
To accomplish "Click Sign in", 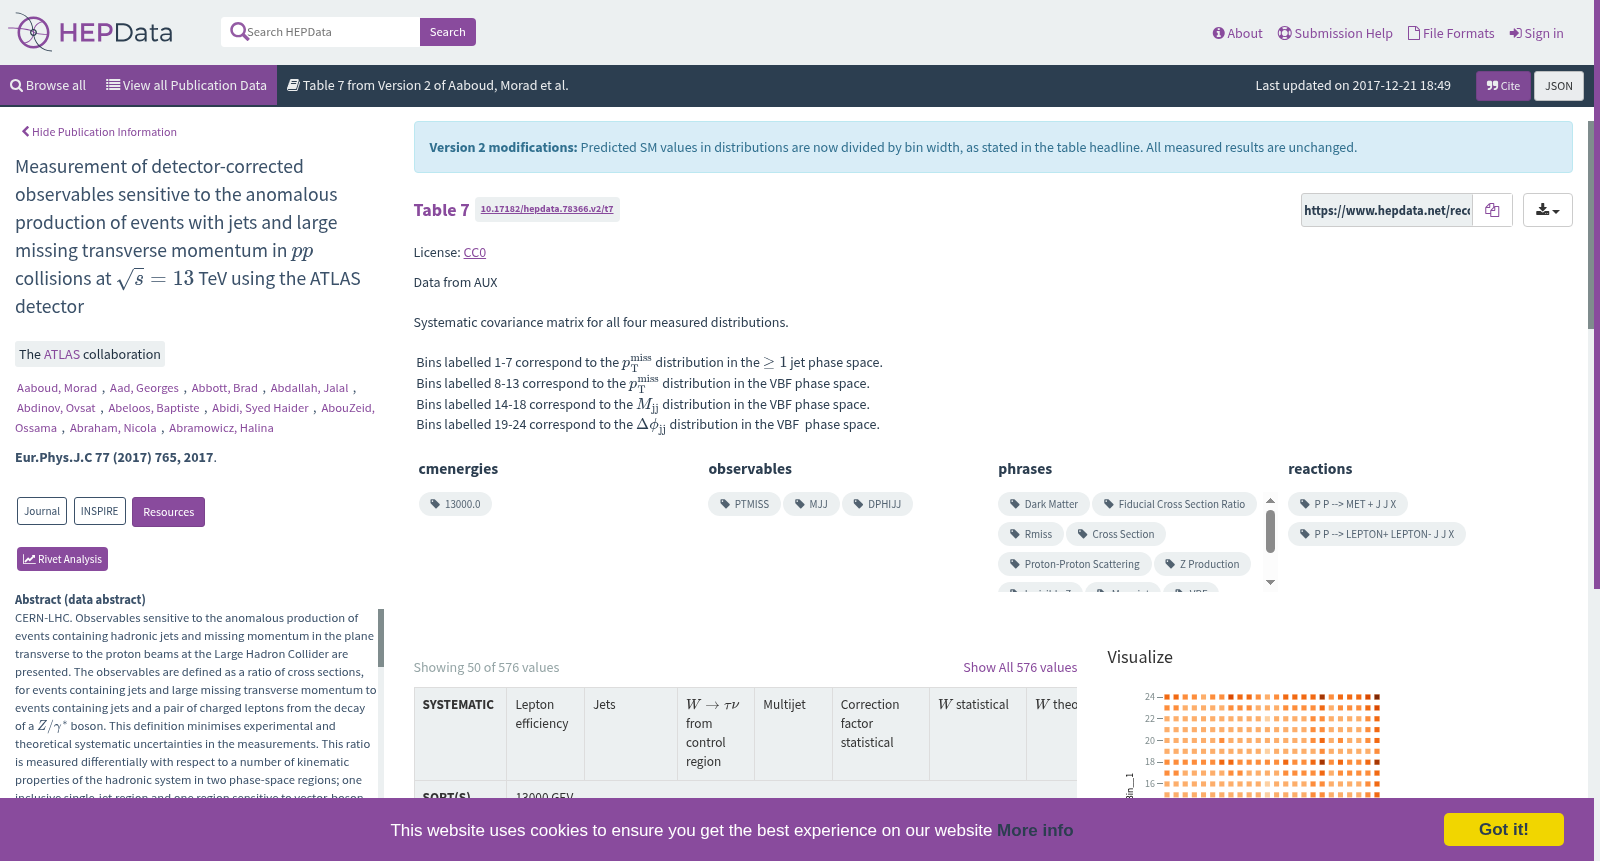I will coord(1536,33).
